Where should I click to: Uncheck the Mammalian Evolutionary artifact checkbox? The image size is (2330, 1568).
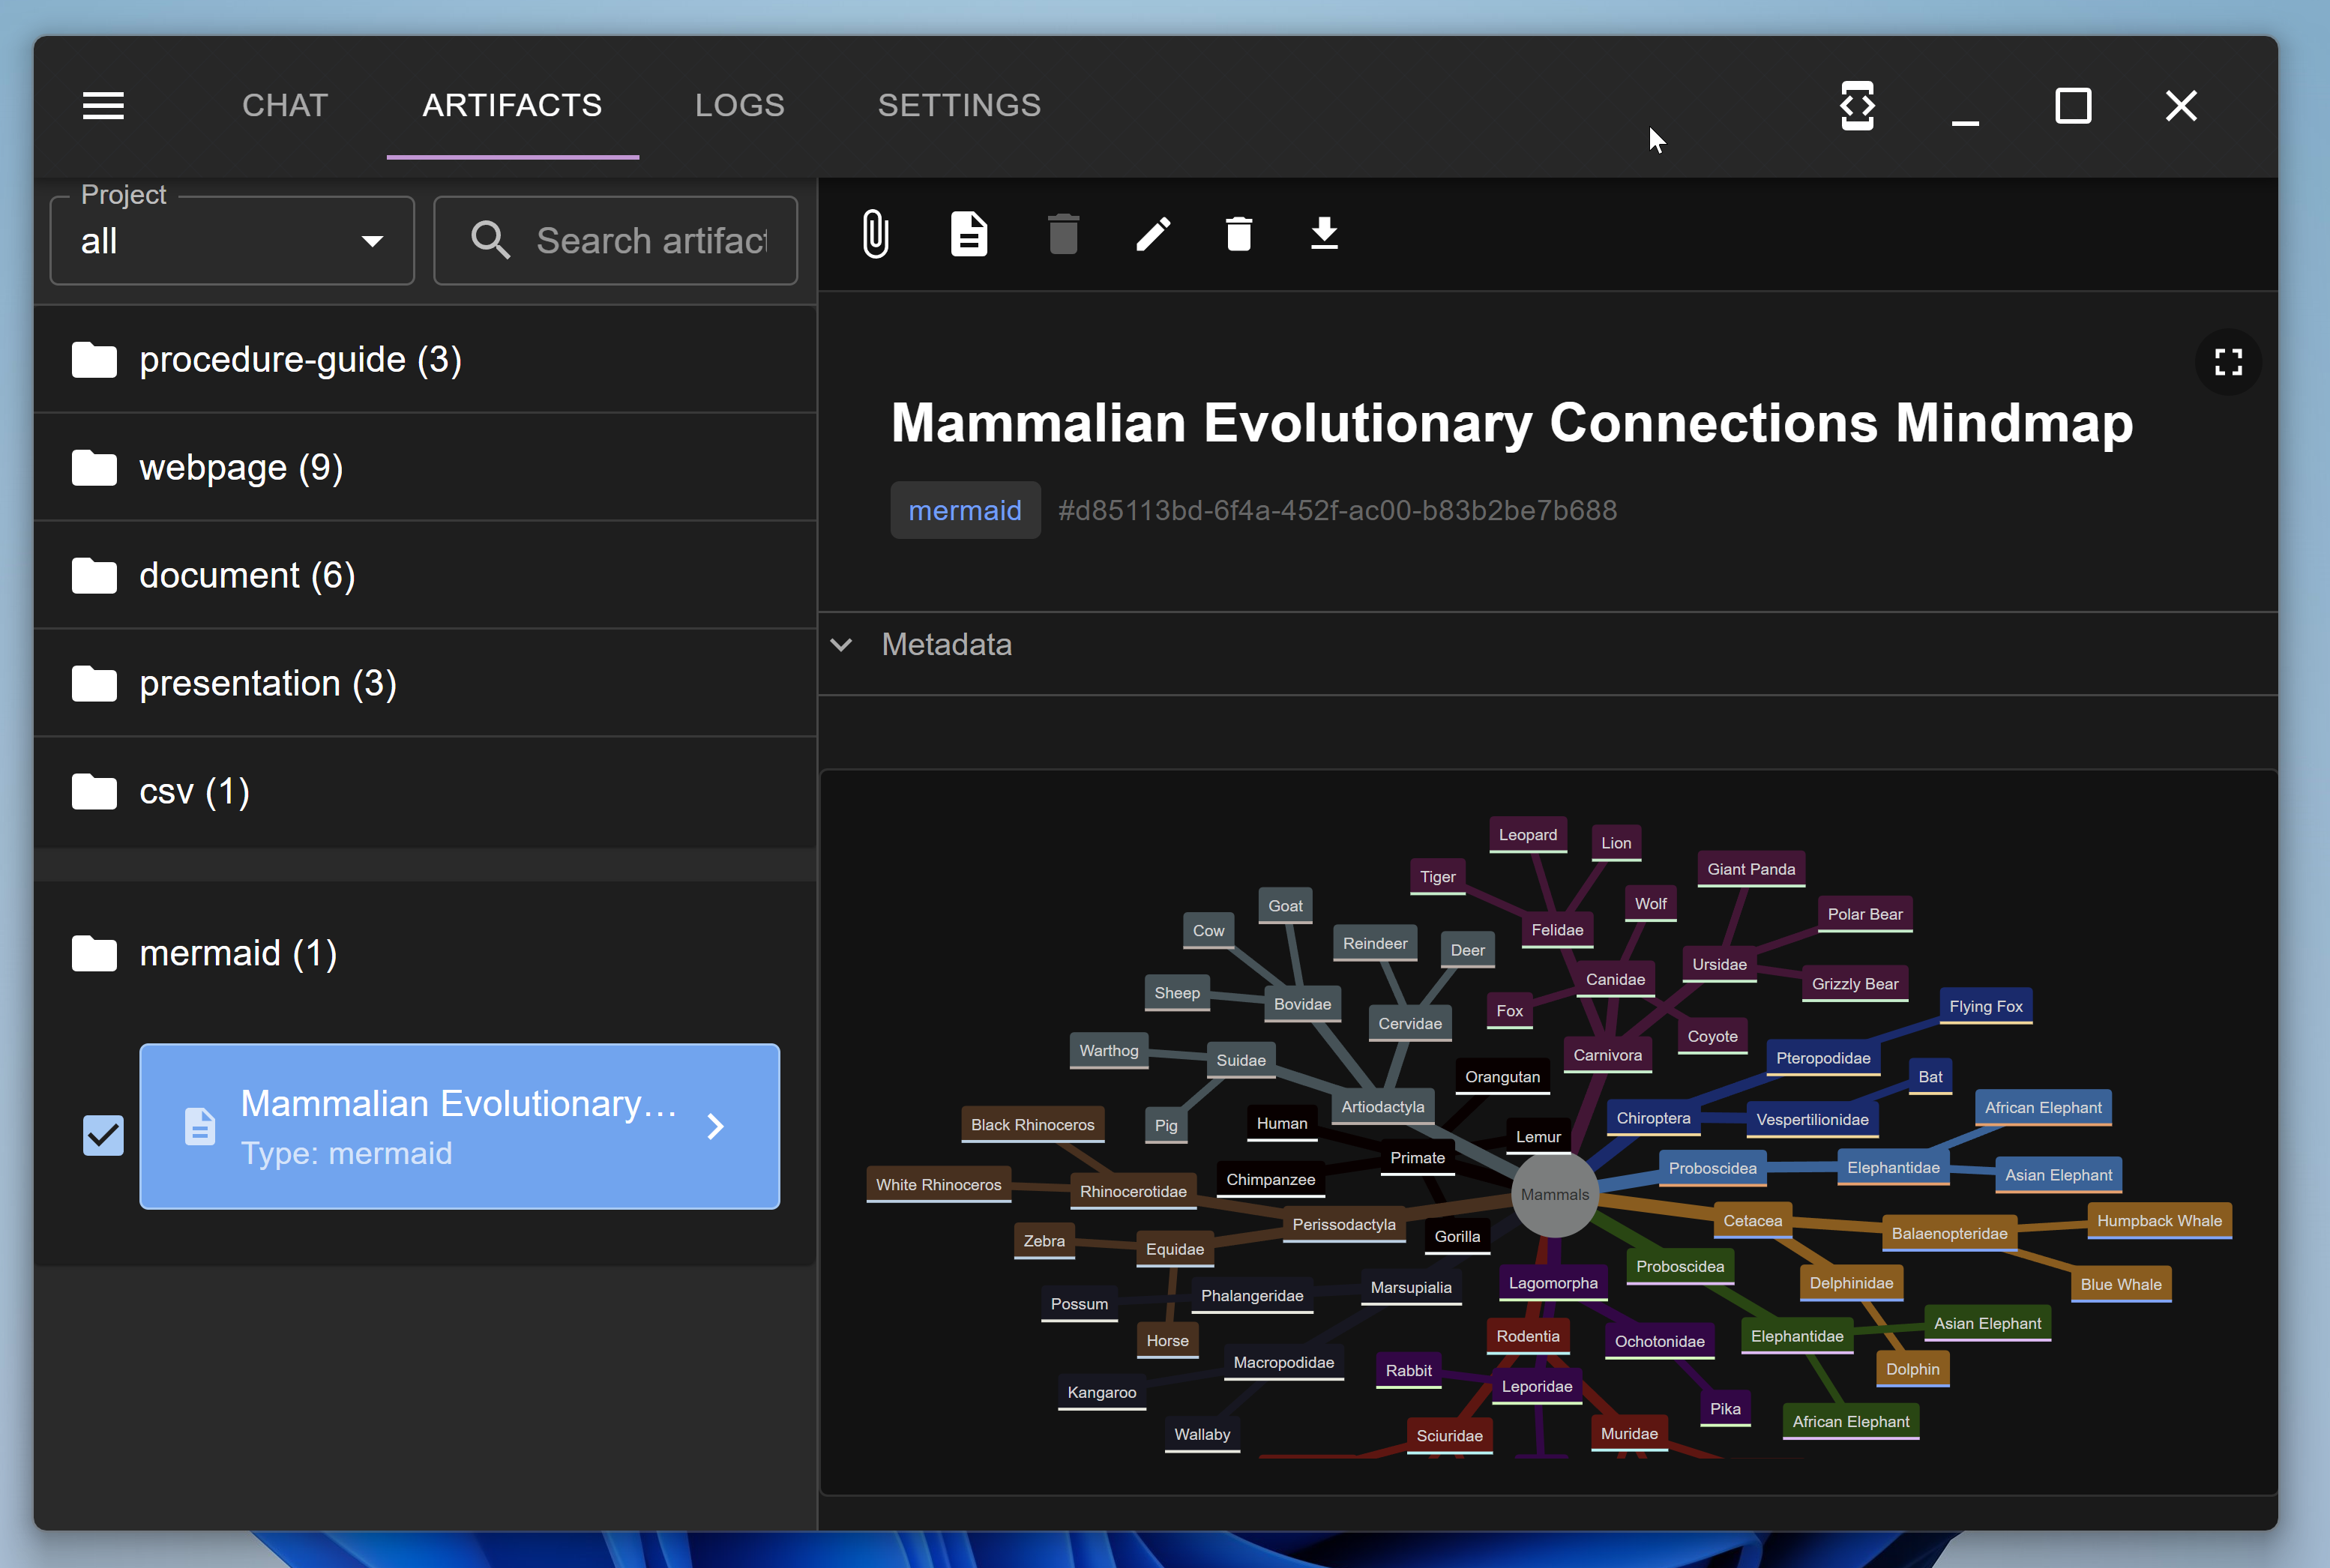[103, 1135]
